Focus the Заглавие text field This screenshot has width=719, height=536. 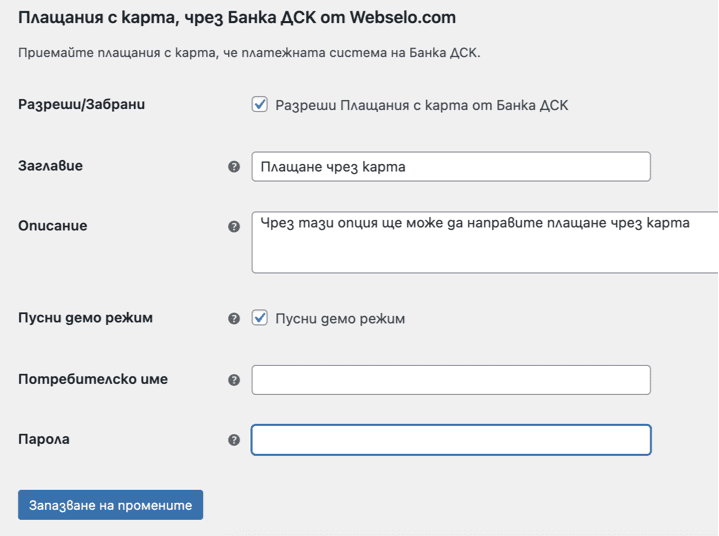click(450, 167)
